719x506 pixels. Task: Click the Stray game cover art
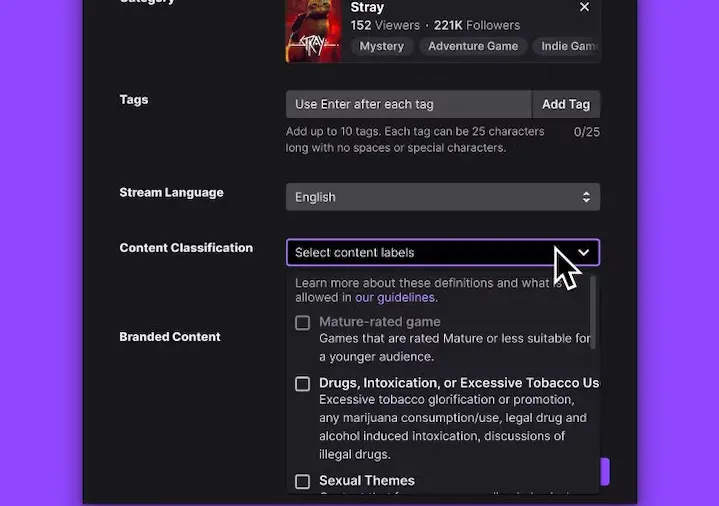coord(313,30)
